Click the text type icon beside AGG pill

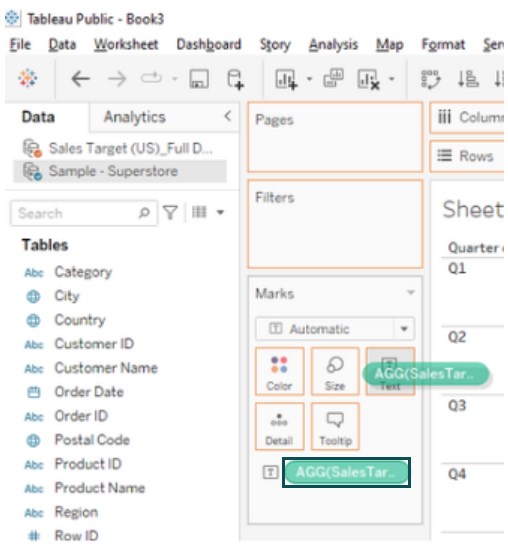[270, 472]
